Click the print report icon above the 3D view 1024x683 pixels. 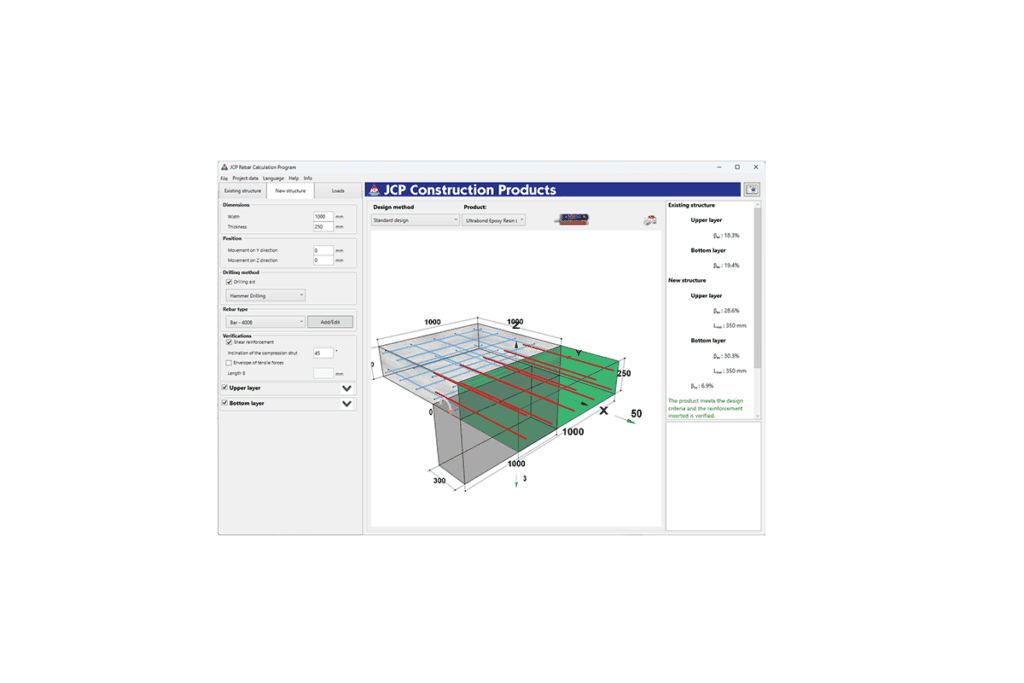pos(650,221)
